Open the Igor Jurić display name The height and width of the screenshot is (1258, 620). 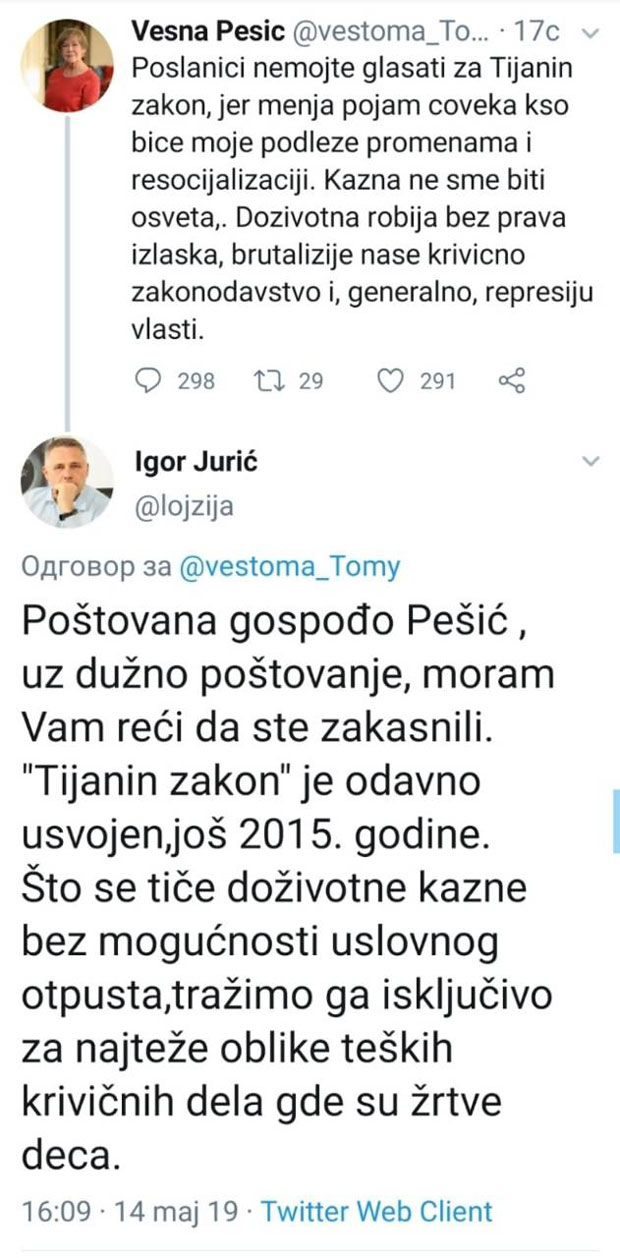pos(190,465)
